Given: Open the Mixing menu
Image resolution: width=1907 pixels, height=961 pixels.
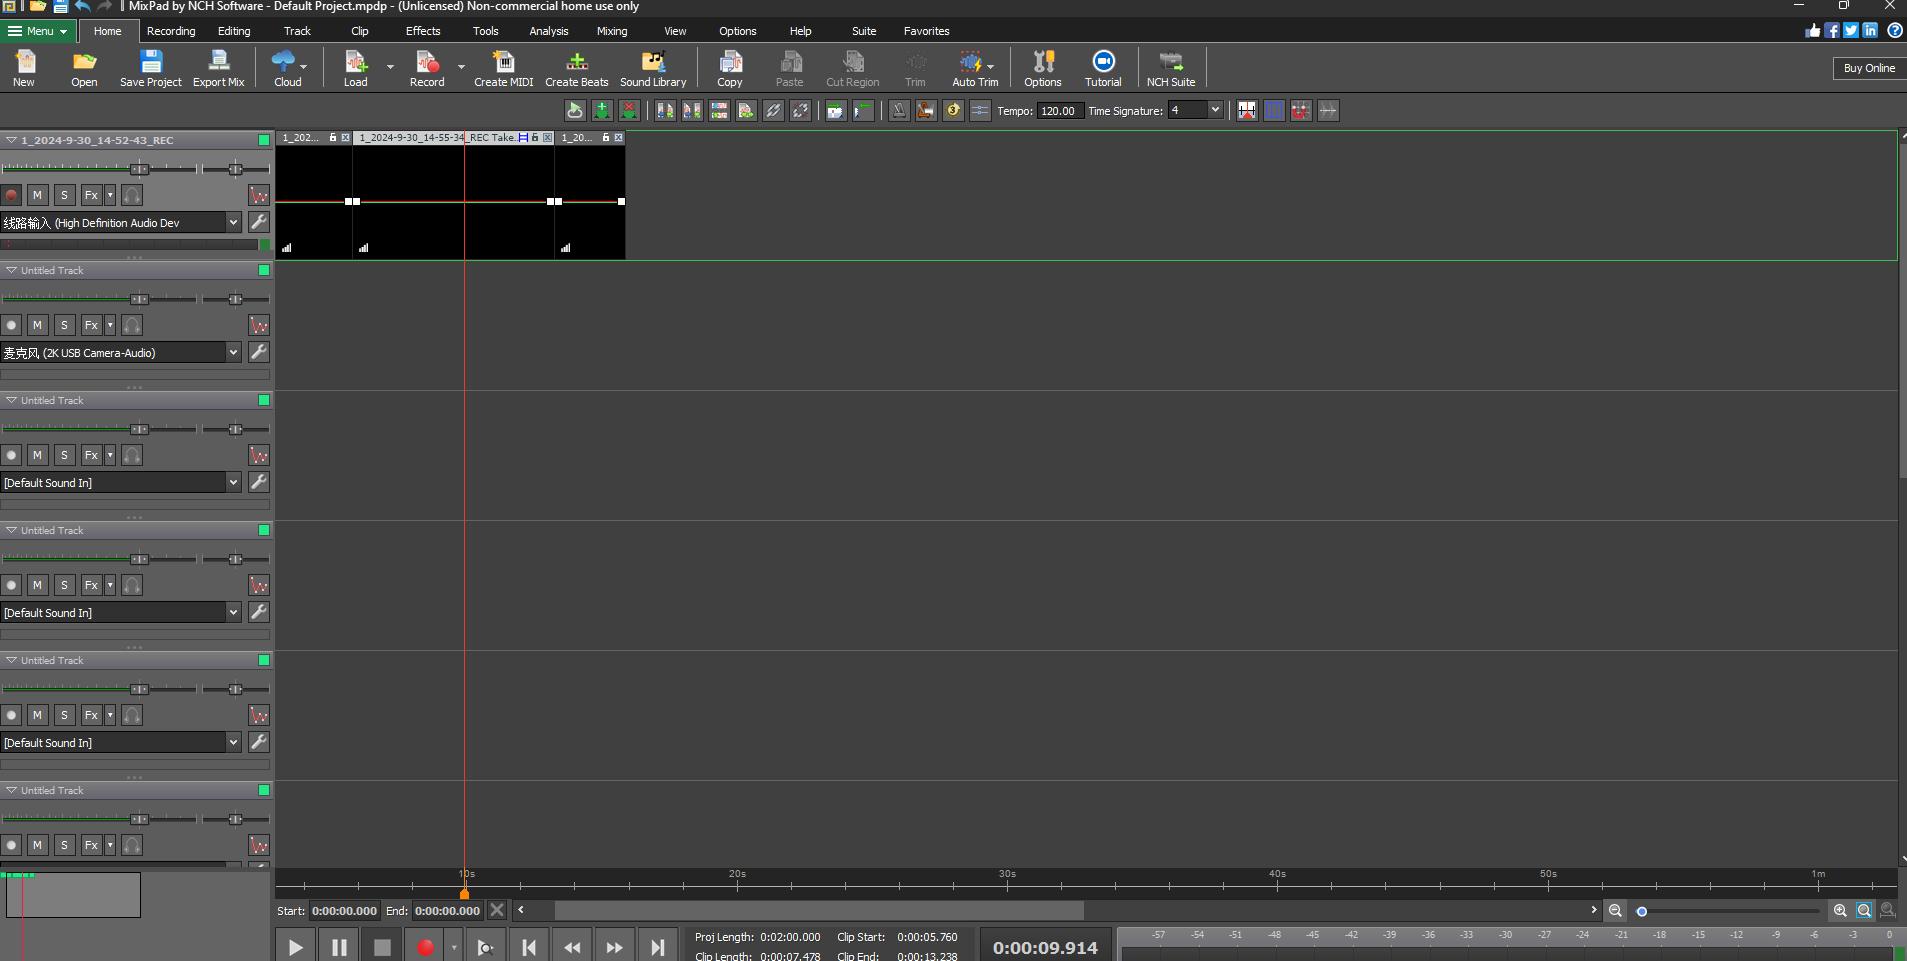Looking at the screenshot, I should (x=611, y=31).
